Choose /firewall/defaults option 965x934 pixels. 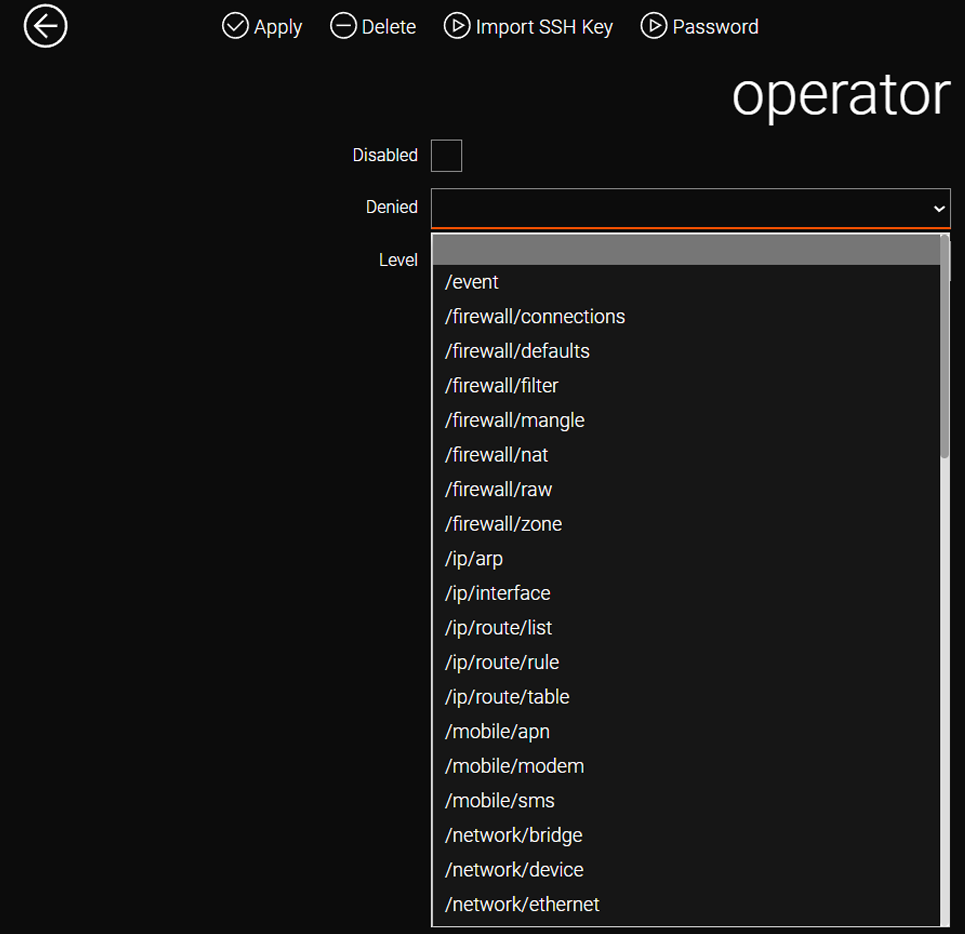[686, 351]
